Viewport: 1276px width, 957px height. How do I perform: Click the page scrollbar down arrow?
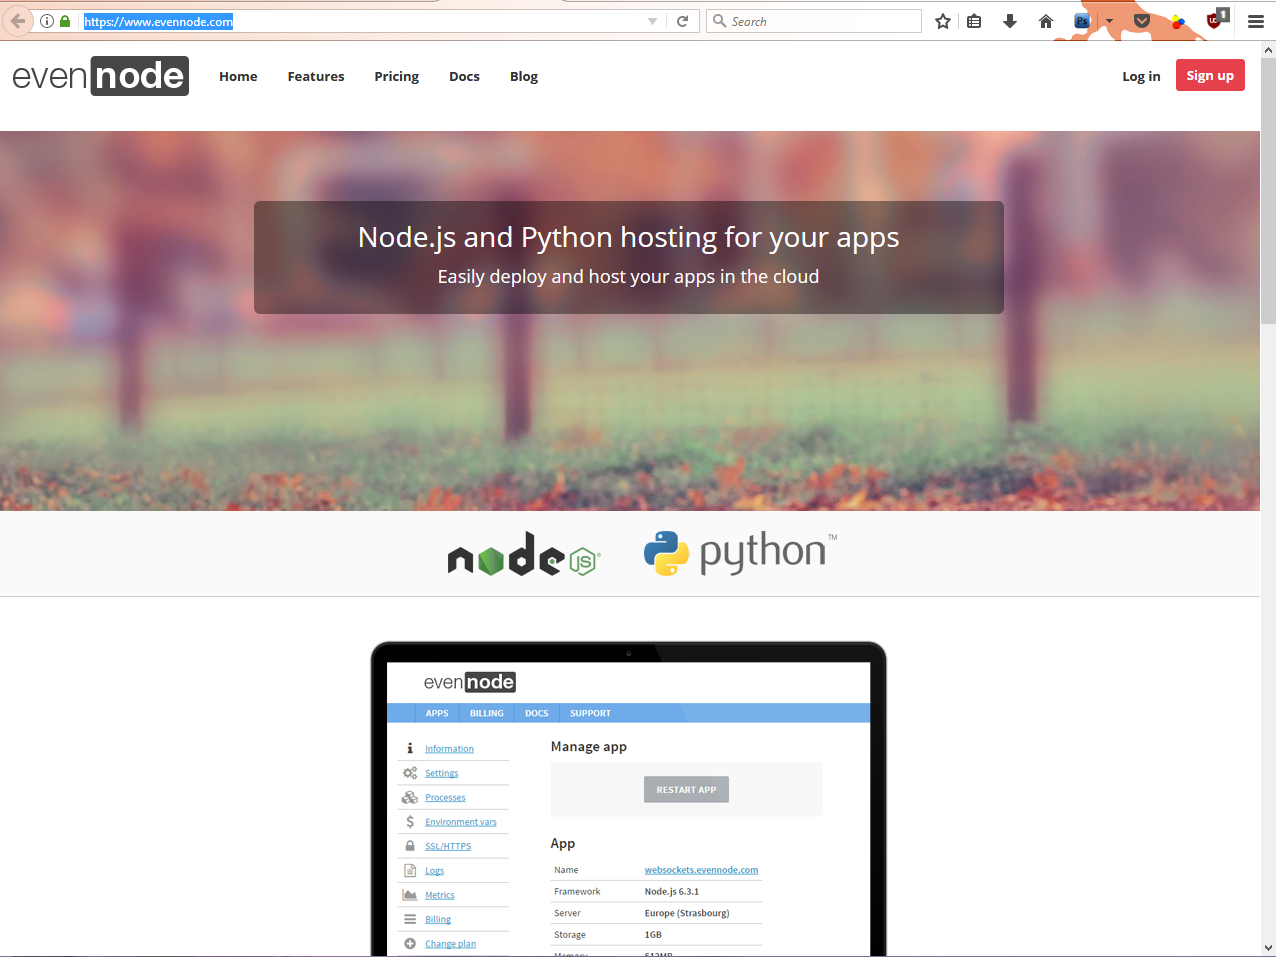pyautogui.click(x=1268, y=948)
